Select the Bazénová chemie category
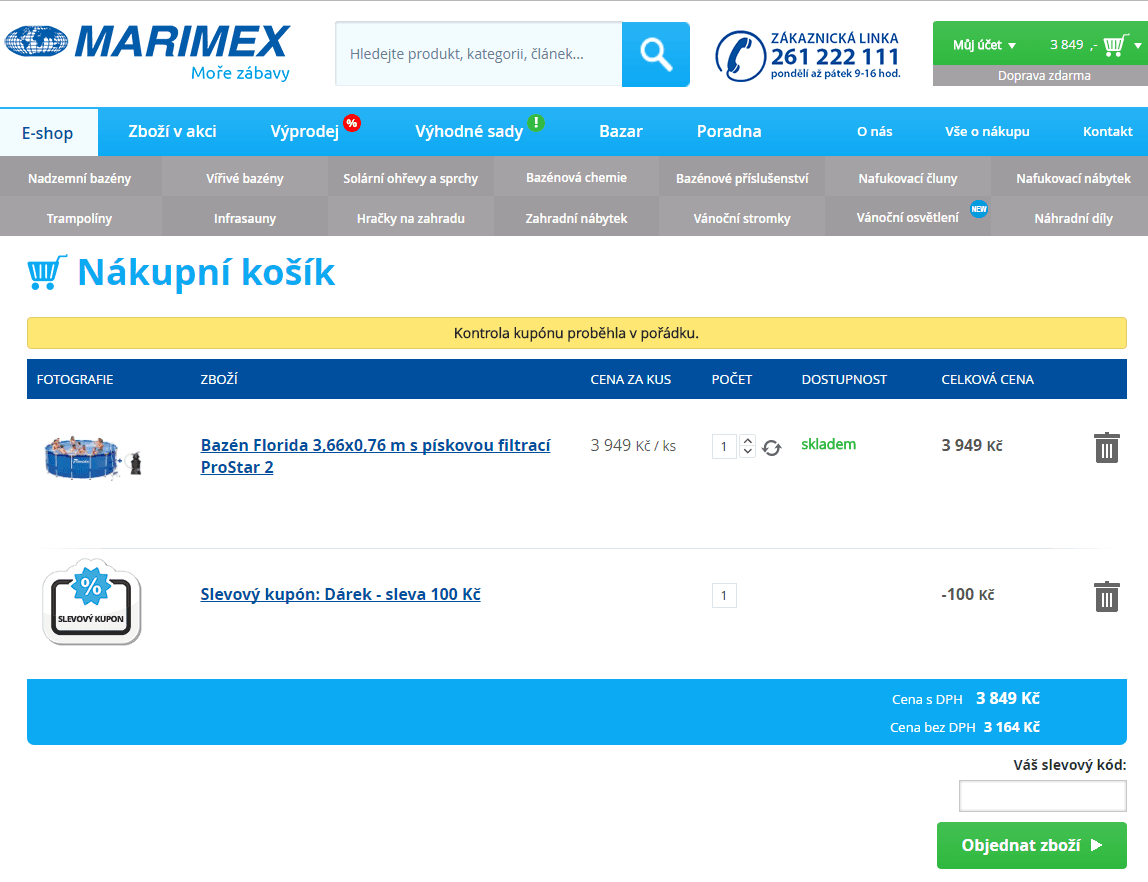The image size is (1148, 882). [x=576, y=177]
